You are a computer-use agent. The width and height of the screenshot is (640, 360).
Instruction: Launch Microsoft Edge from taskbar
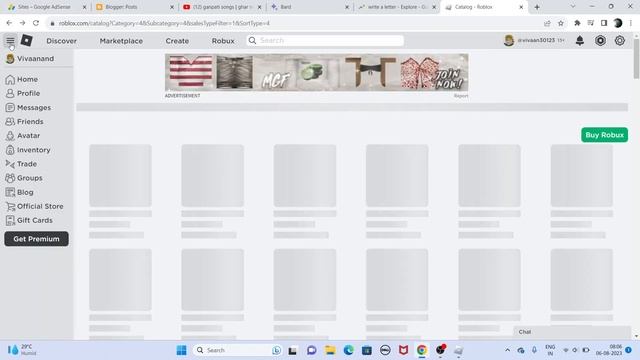tap(348, 350)
